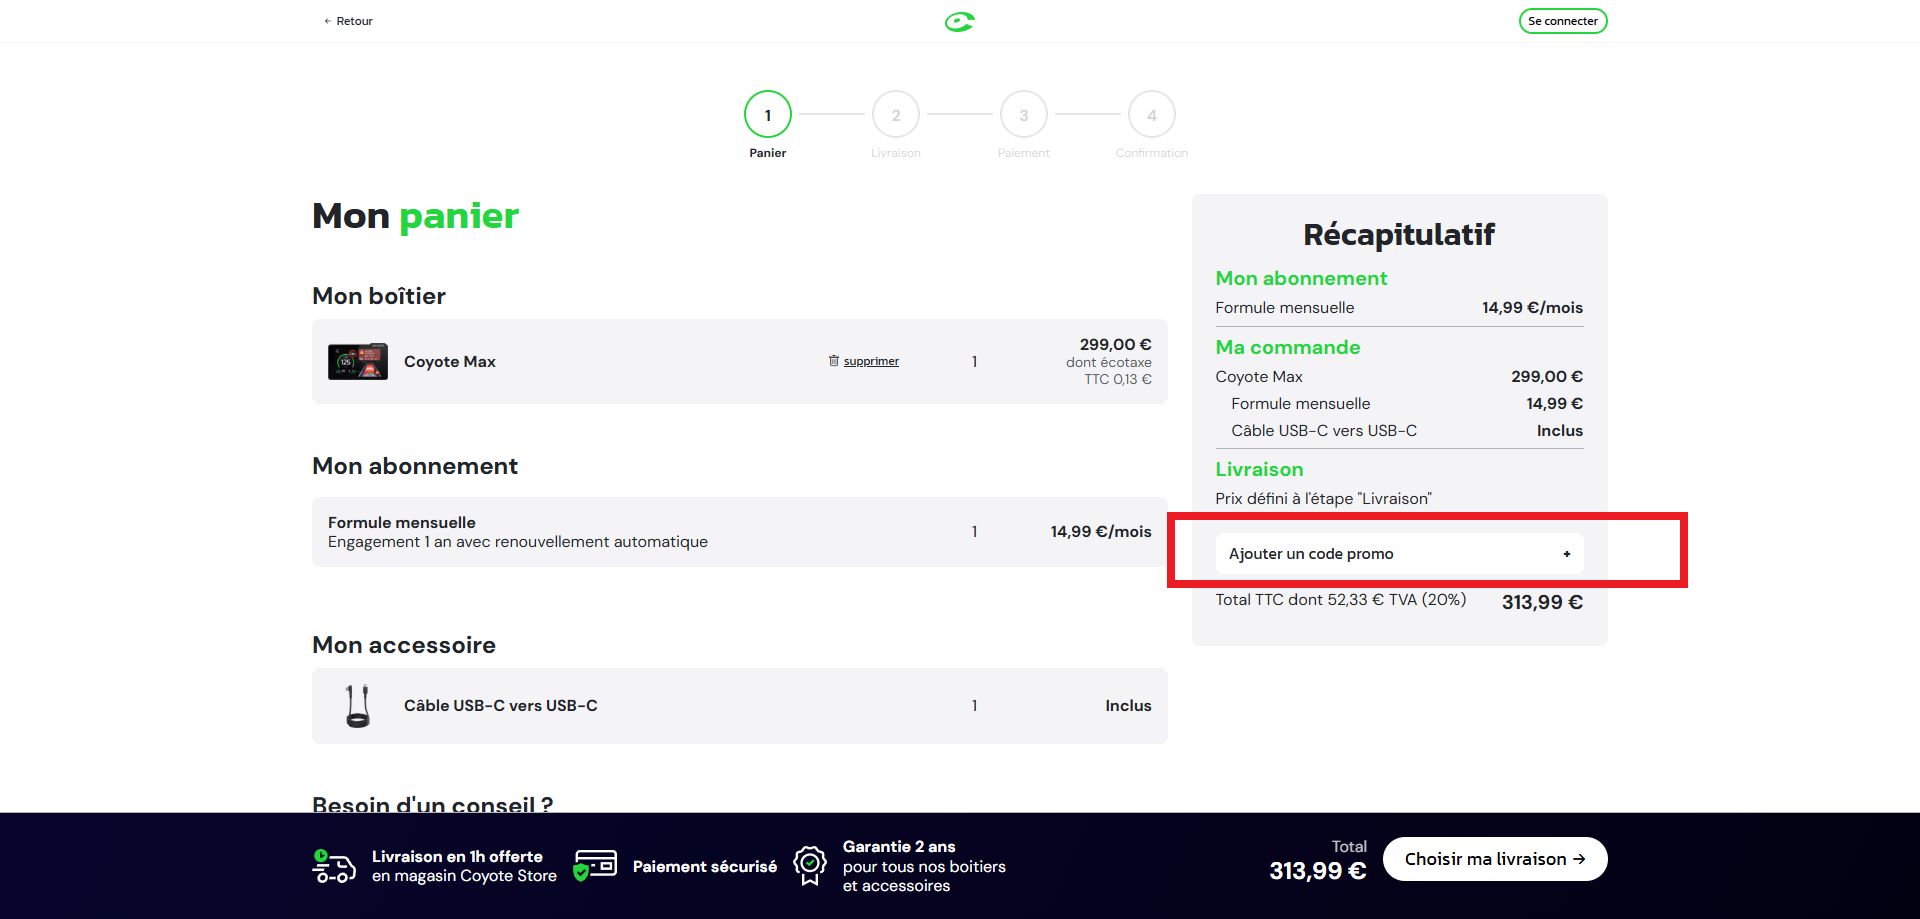Image resolution: width=1920 pixels, height=919 pixels.
Task: Click the Paiement sécurisé footer text
Action: tap(705, 867)
